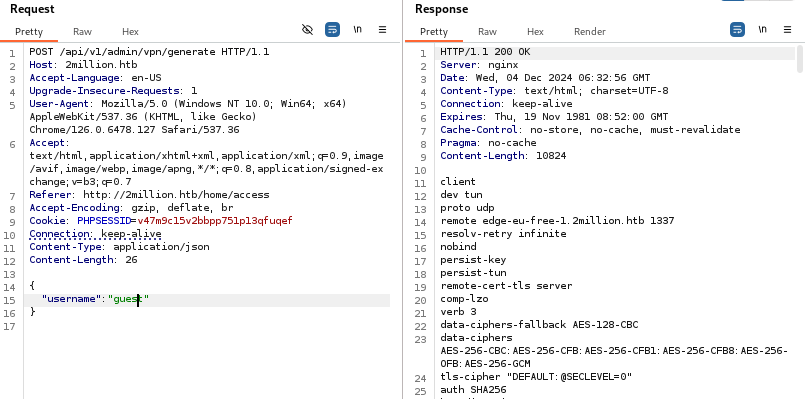Image resolution: width=805 pixels, height=399 pixels.
Task: Click the "data-ciphers-fallback AES-128-CBC" line
Action: [x=540, y=325]
